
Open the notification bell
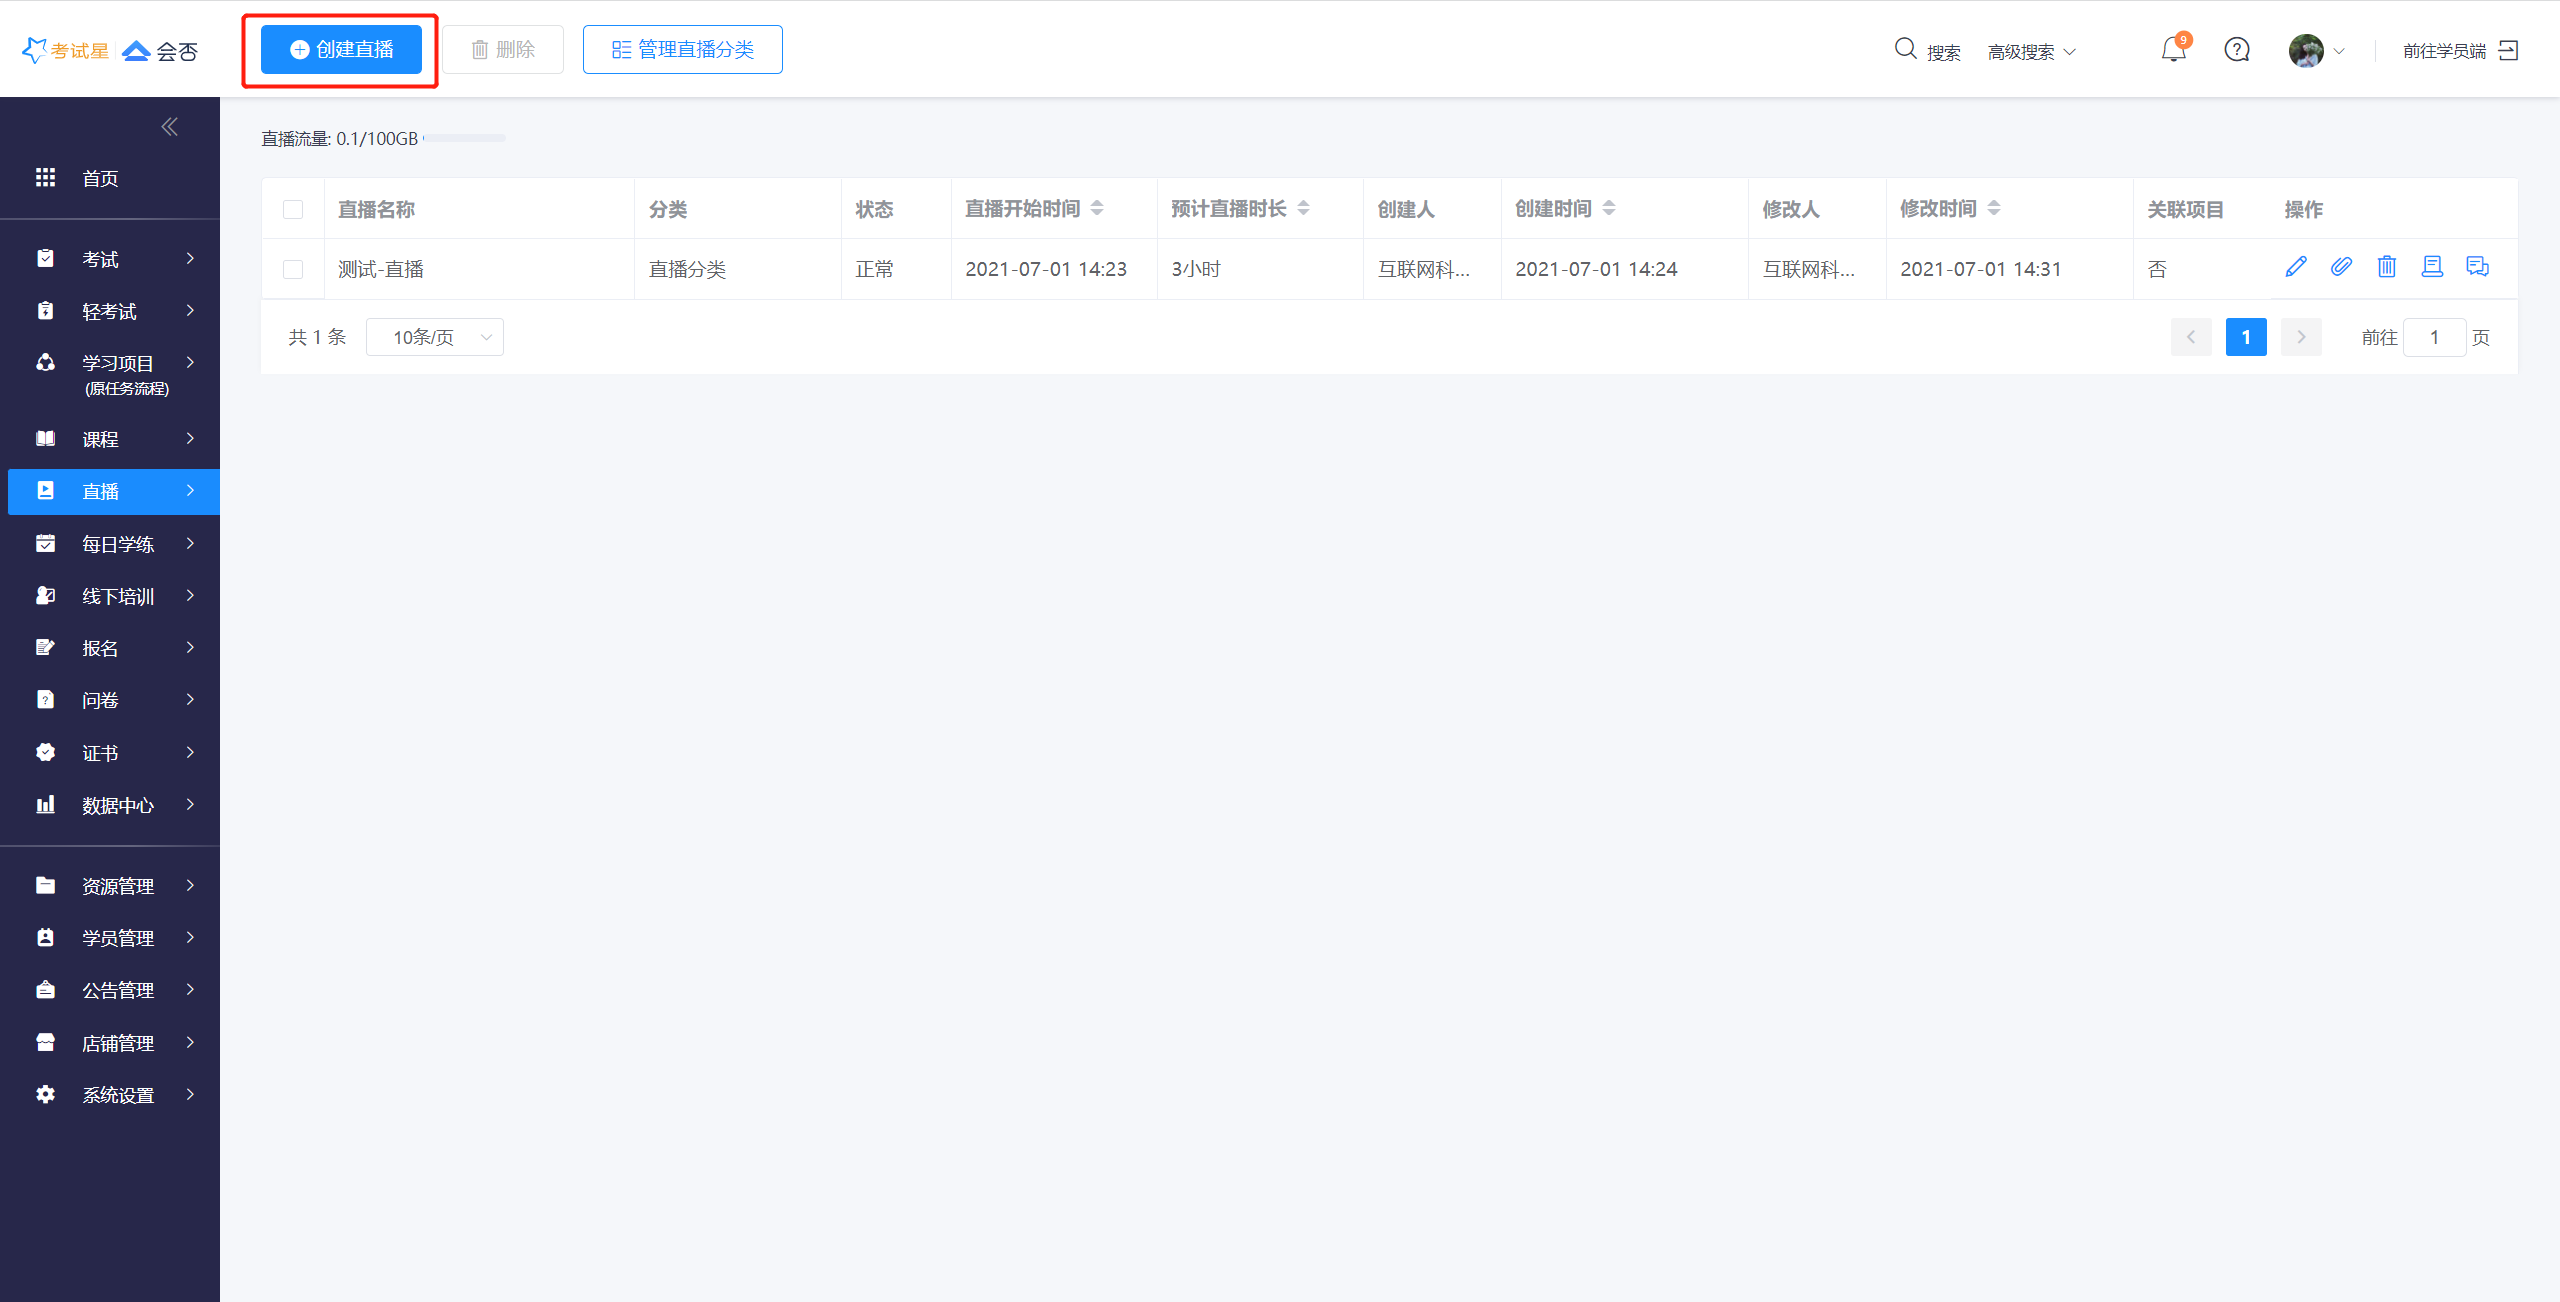point(2173,50)
